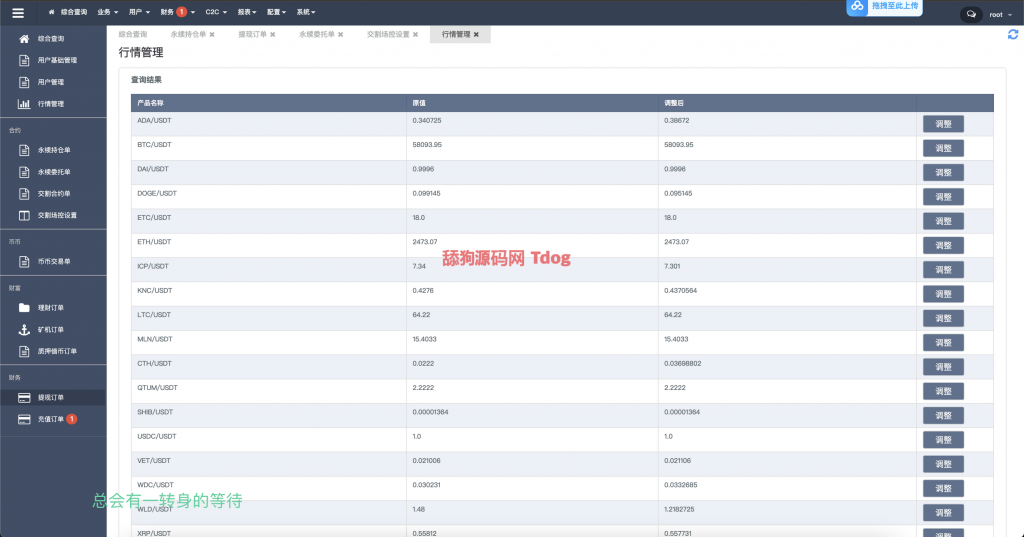Open 行情管理 chart icon in sidebar
Screen dimensions: 1024x537
click(24, 104)
